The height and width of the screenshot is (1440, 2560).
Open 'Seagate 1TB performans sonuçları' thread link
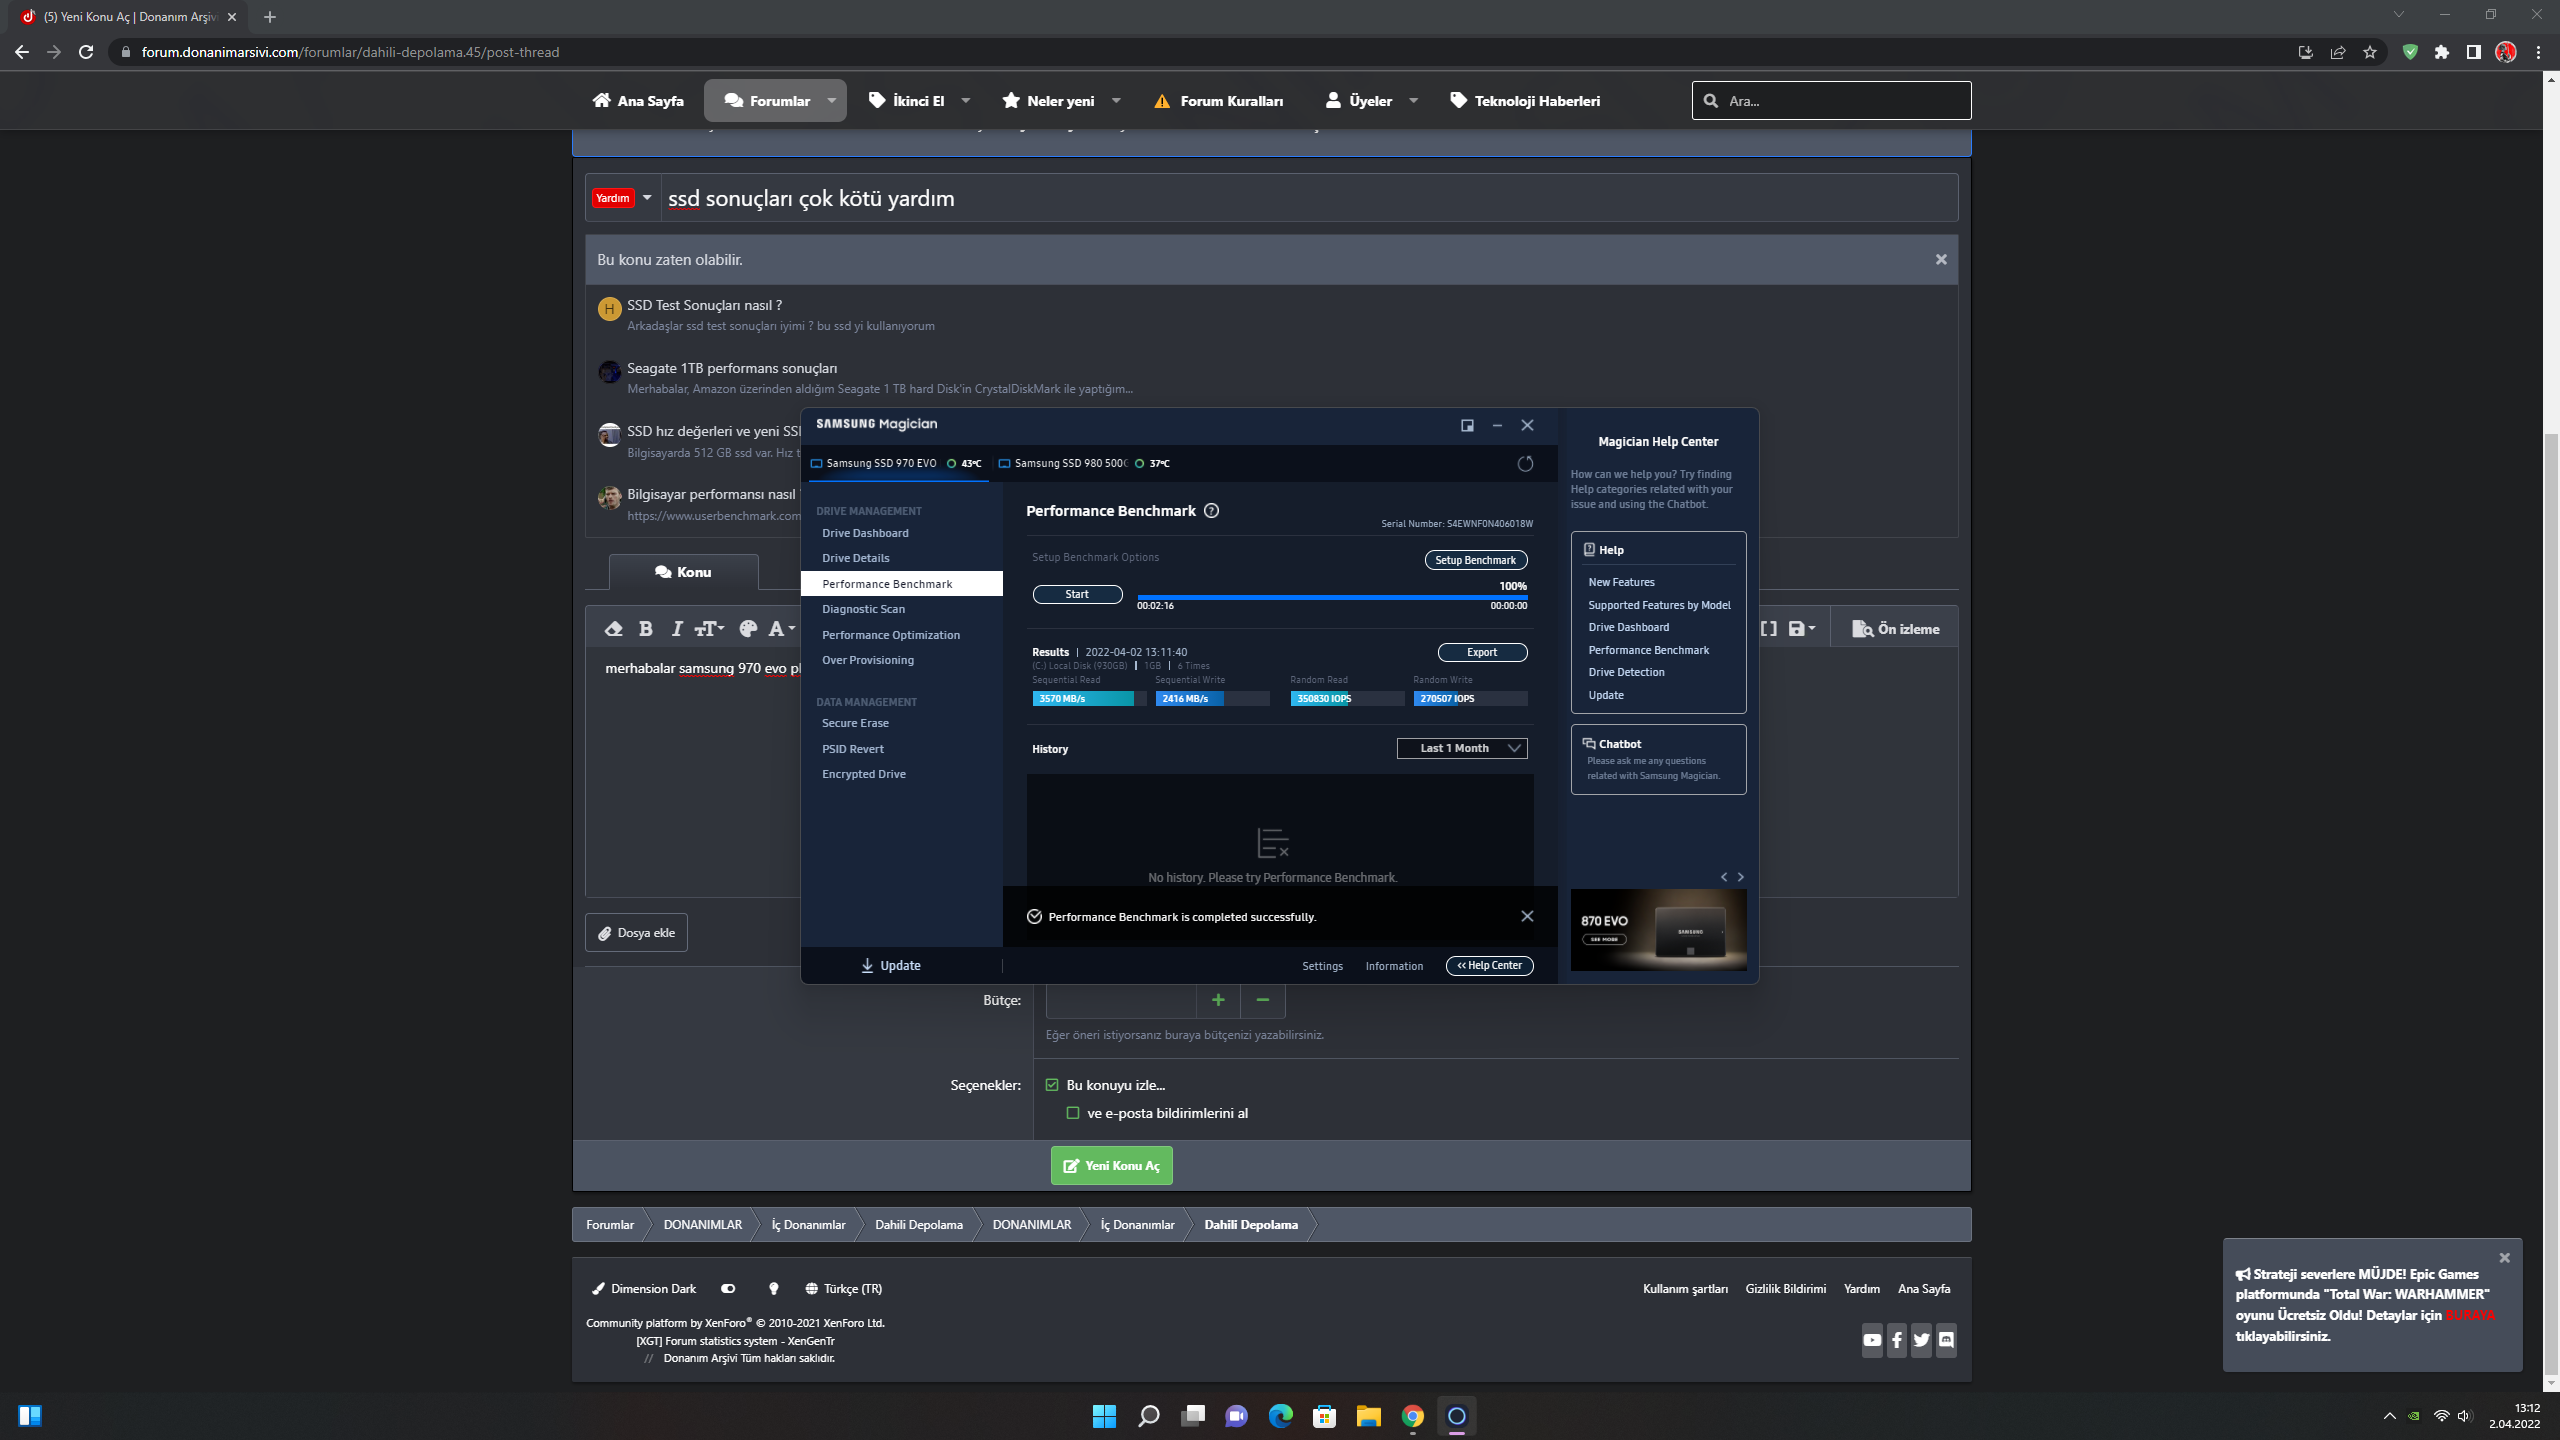732,368
